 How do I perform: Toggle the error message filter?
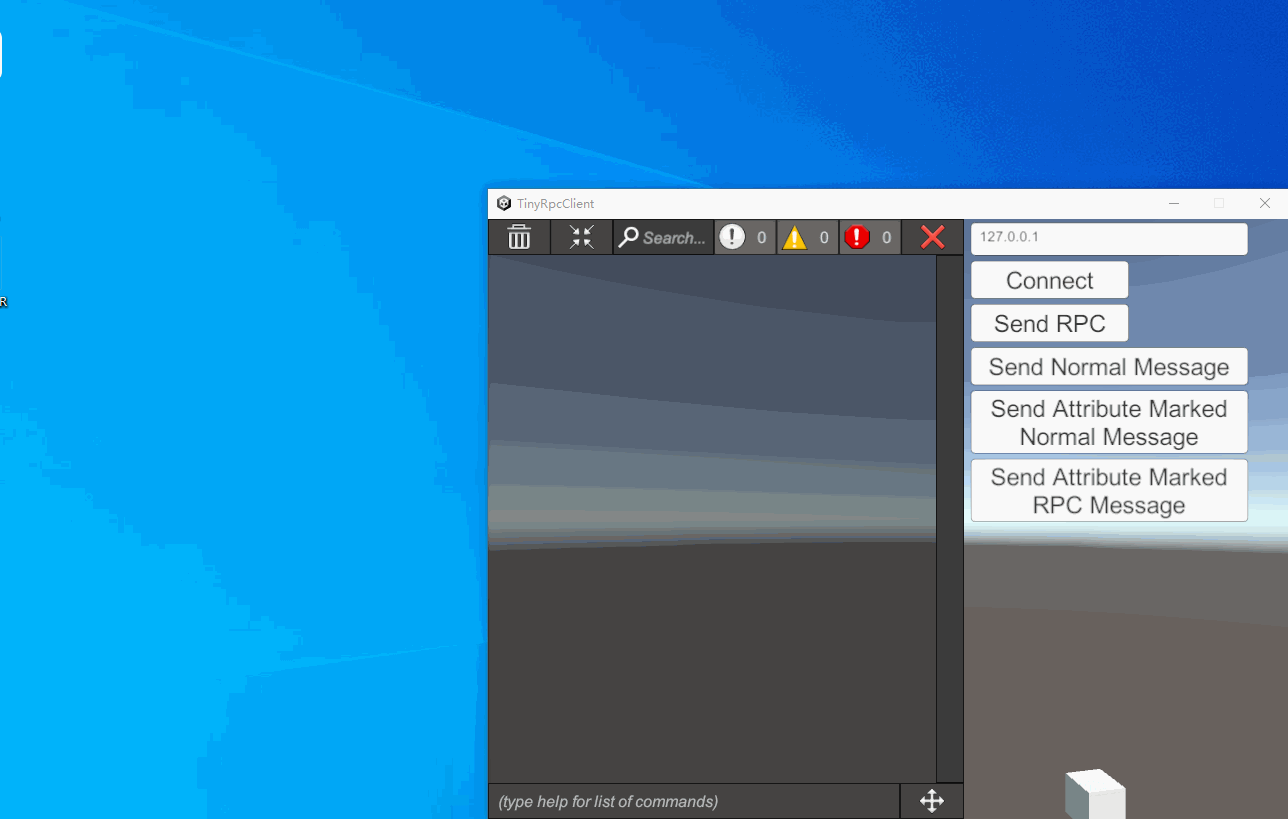coord(869,237)
